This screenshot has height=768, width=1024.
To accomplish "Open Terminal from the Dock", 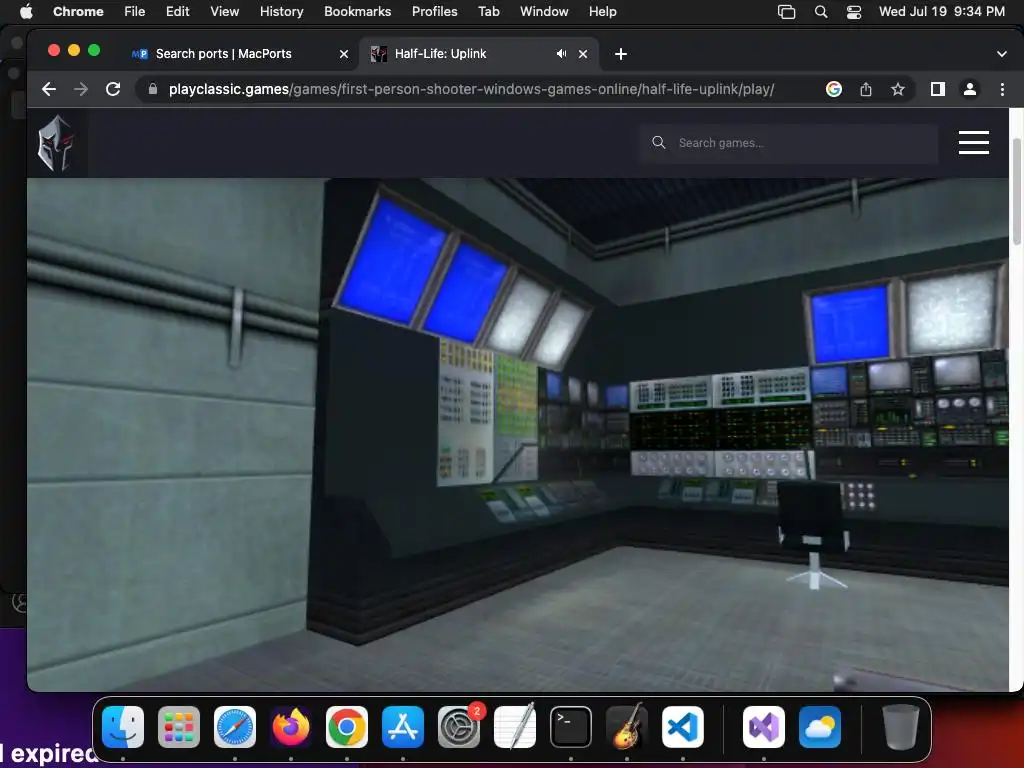I will tap(571, 727).
